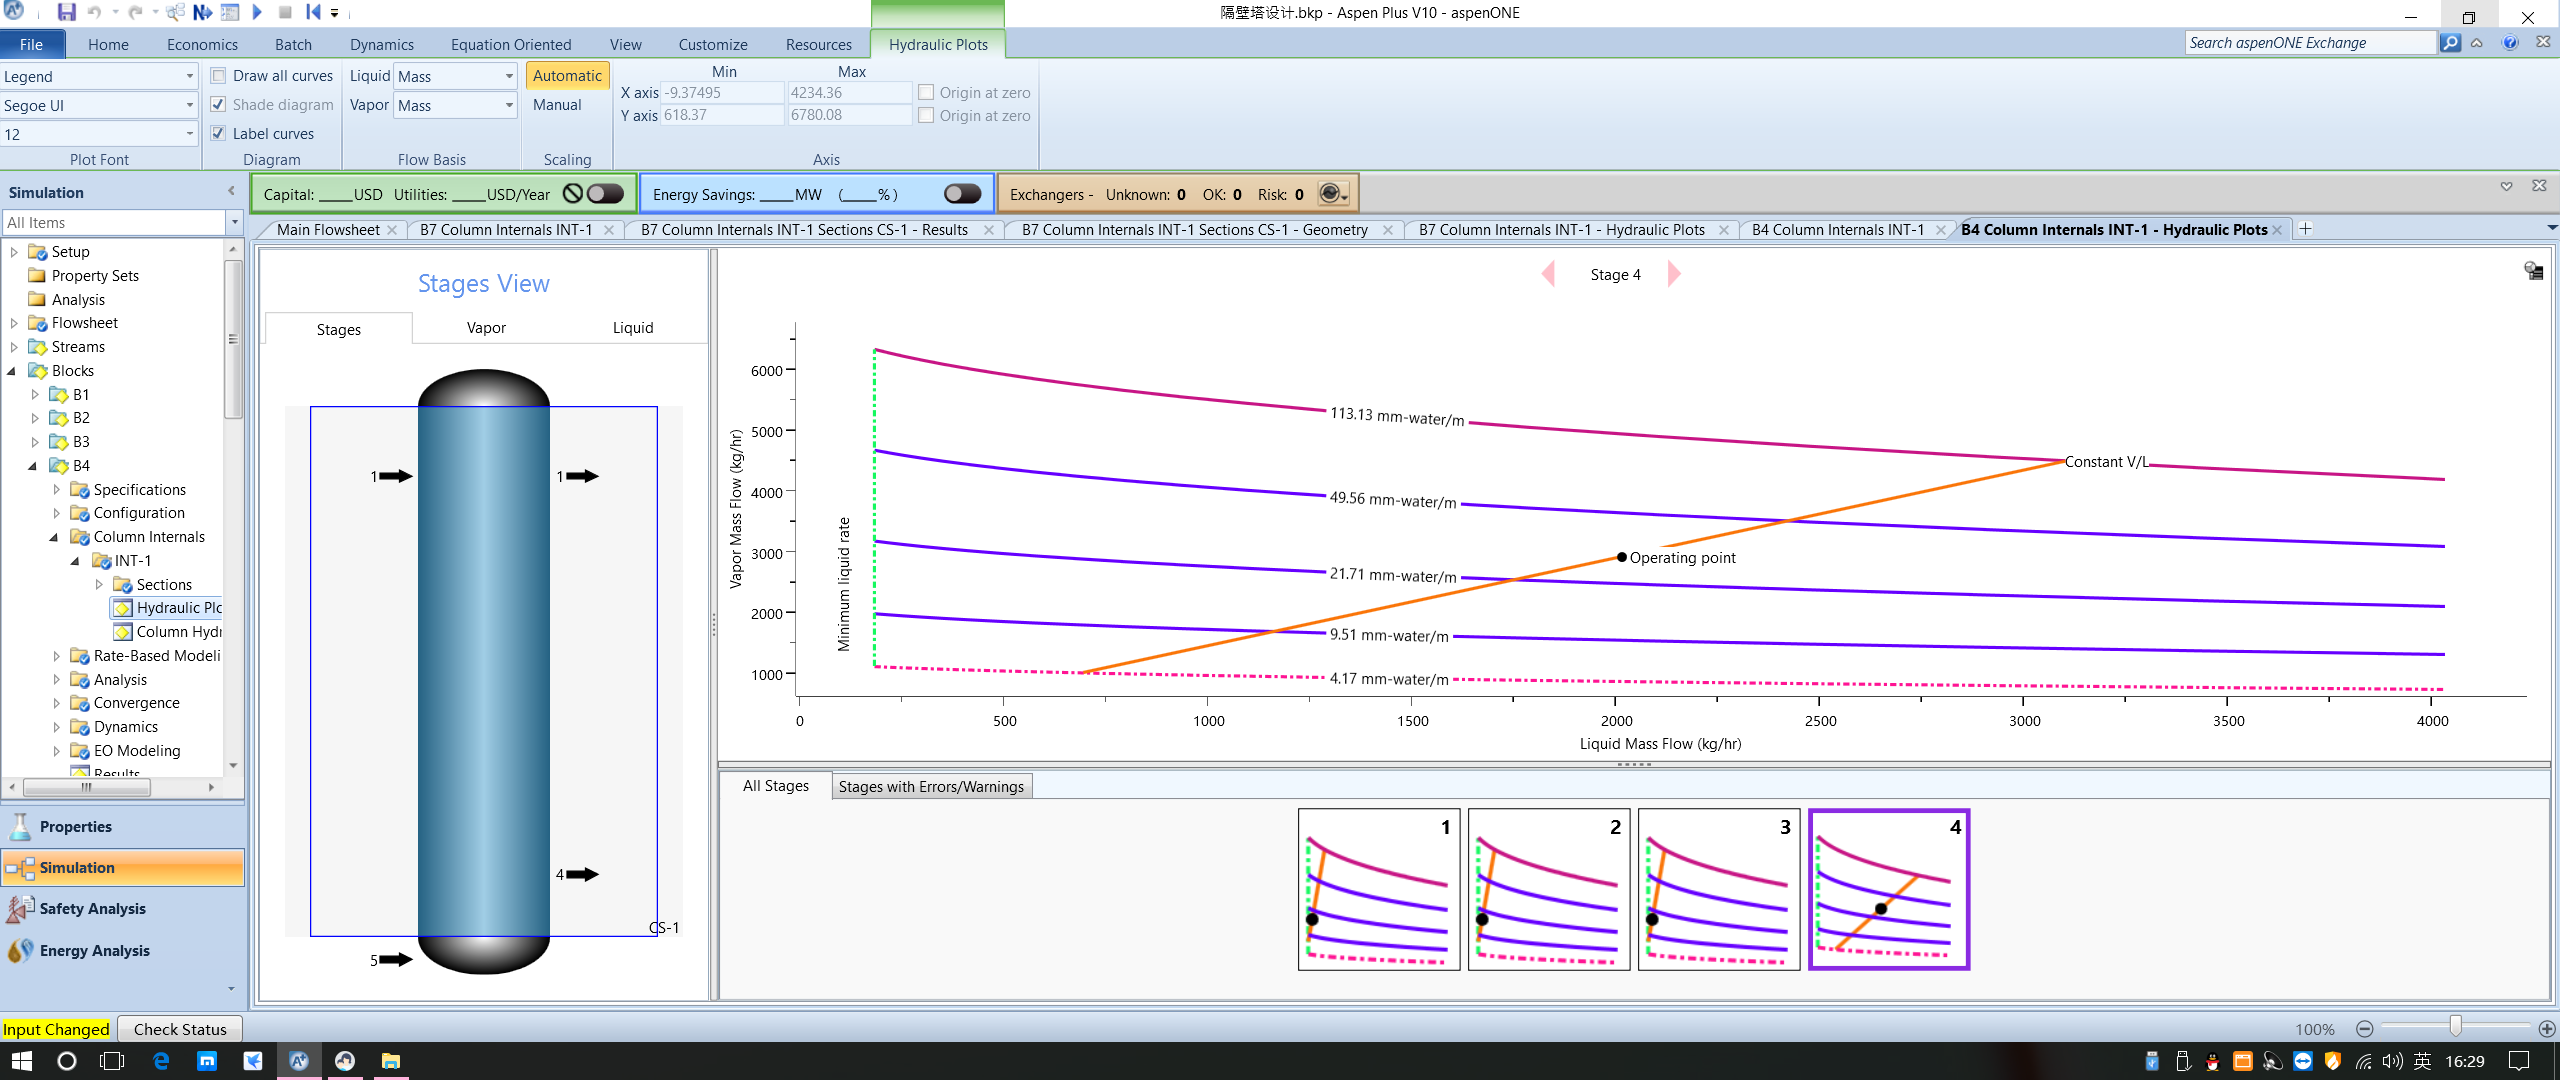
Task: Click the Save icon in quick access toolbar
Action: [x=66, y=12]
